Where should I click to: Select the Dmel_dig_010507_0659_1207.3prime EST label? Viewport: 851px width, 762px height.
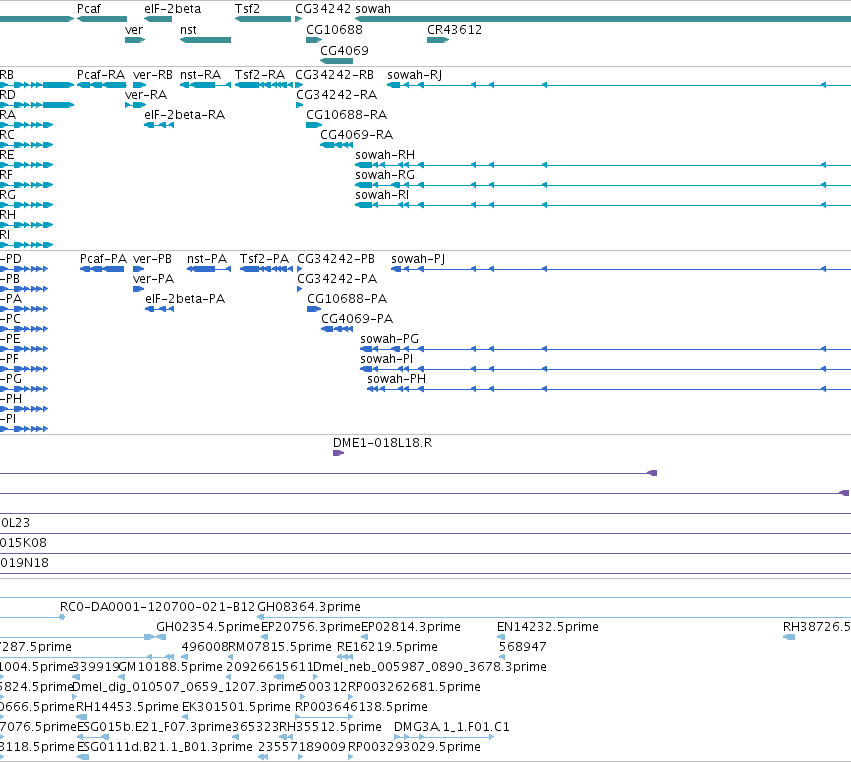click(187, 686)
